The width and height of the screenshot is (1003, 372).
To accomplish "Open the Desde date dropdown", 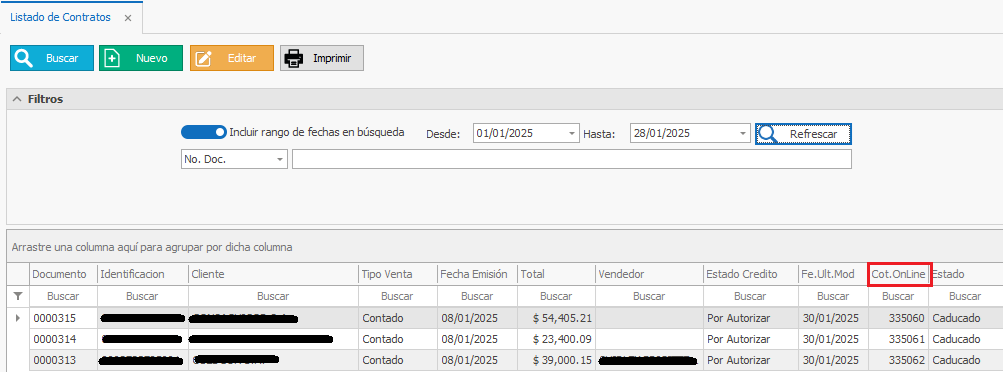I will (572, 134).
